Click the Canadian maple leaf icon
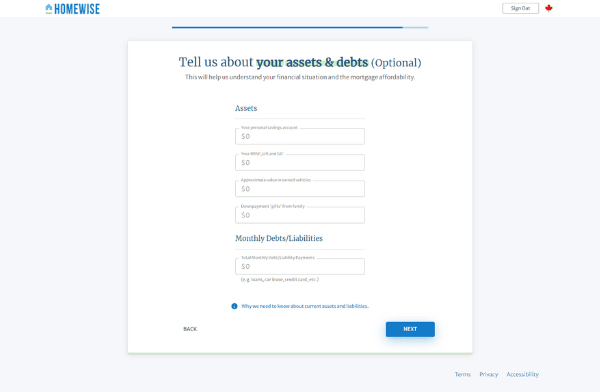600x392 pixels. coord(549,8)
